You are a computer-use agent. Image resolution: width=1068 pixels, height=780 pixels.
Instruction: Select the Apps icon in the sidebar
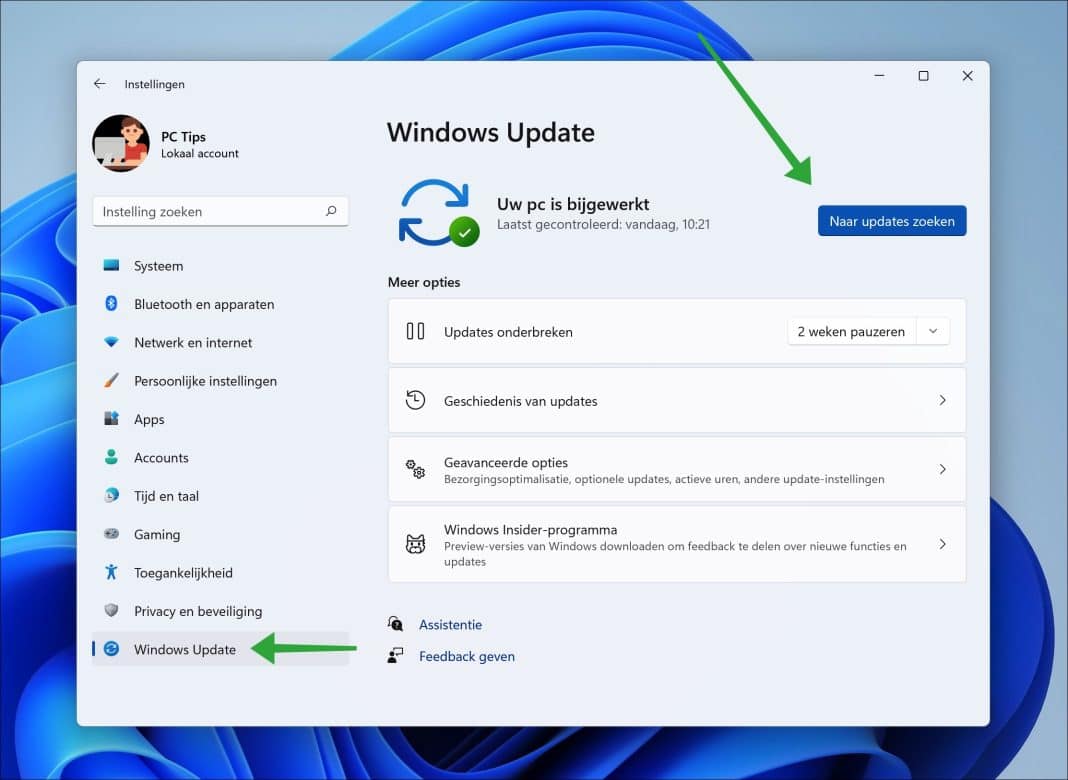click(113, 419)
